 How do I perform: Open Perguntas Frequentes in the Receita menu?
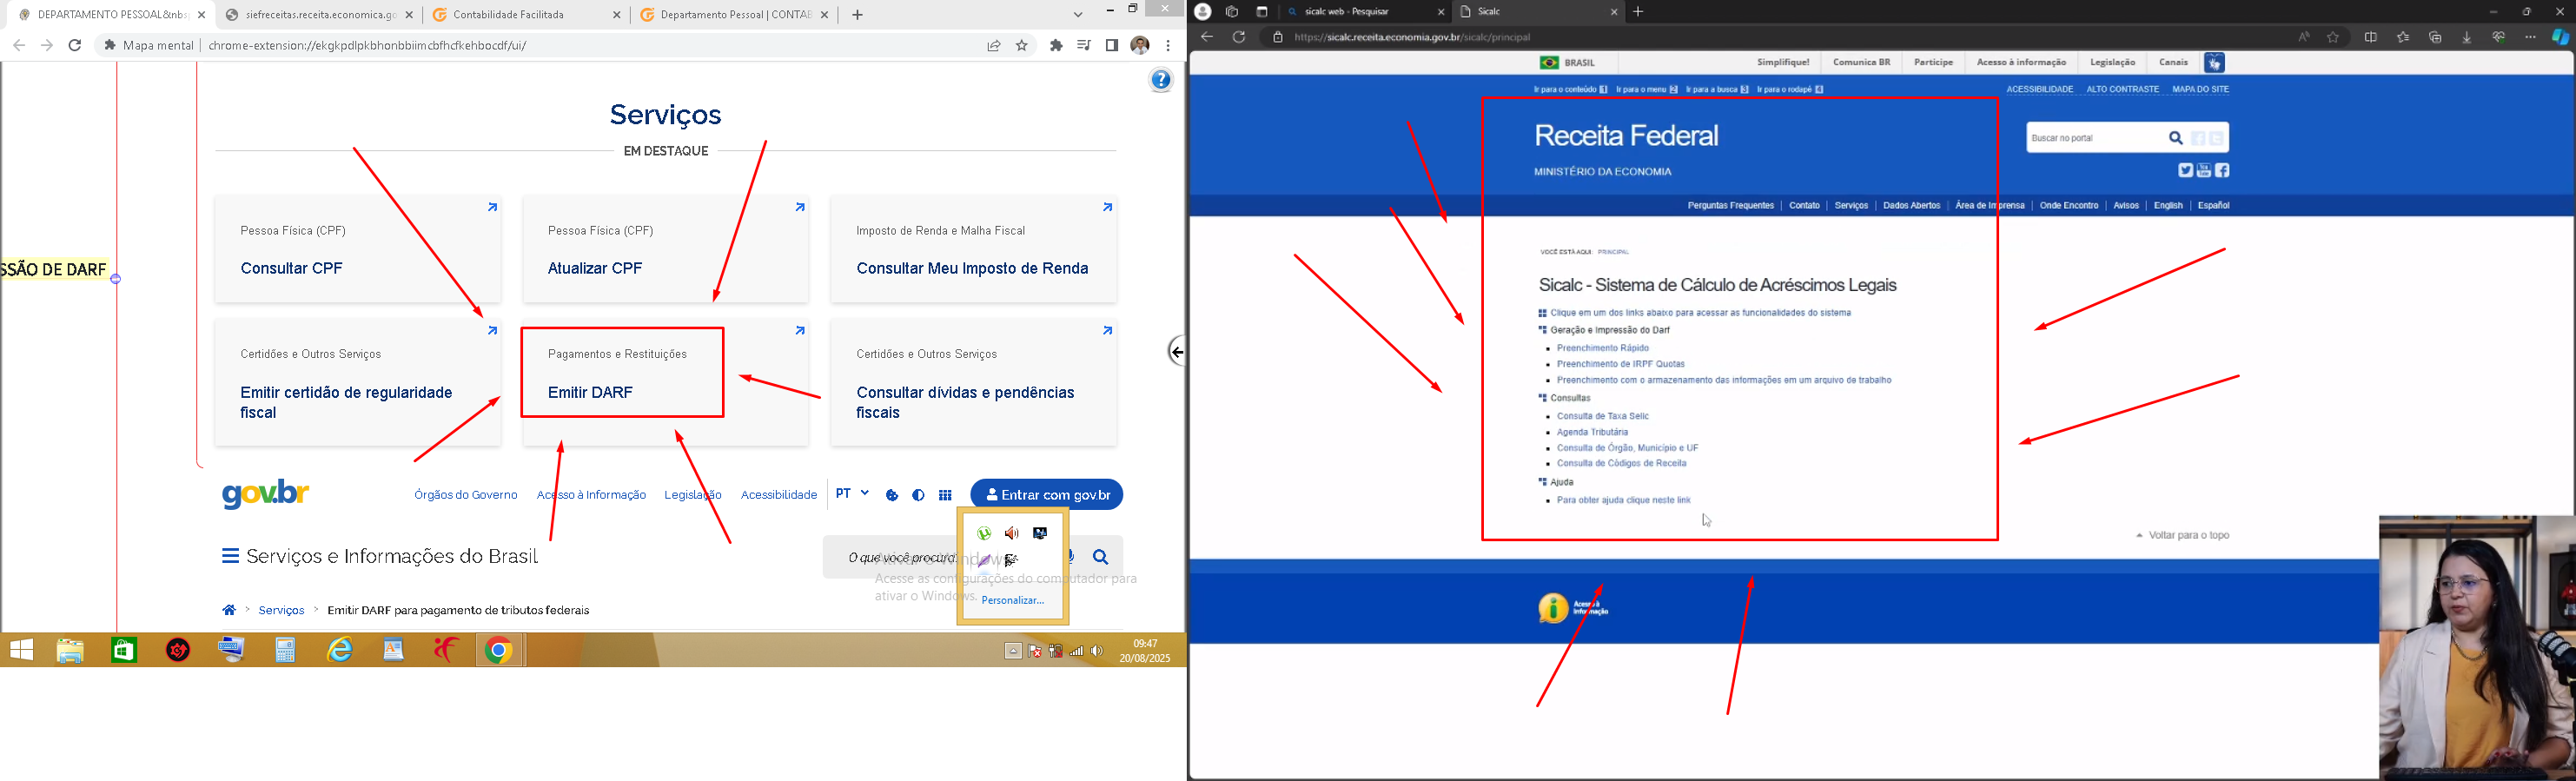click(x=1730, y=206)
